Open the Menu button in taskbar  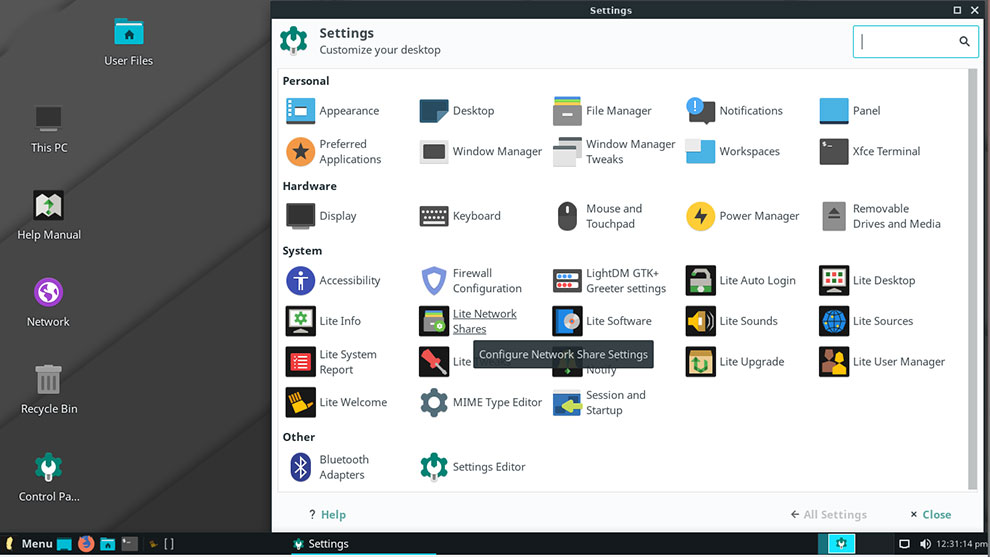coord(29,544)
